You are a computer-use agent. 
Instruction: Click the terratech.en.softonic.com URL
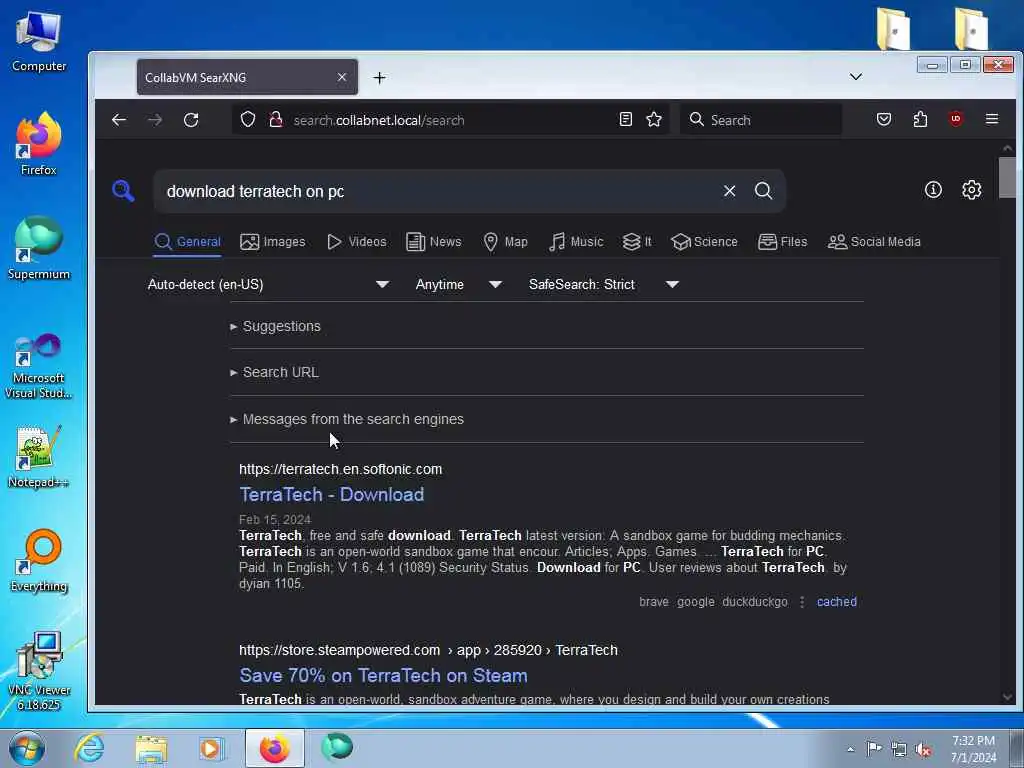click(x=340, y=469)
